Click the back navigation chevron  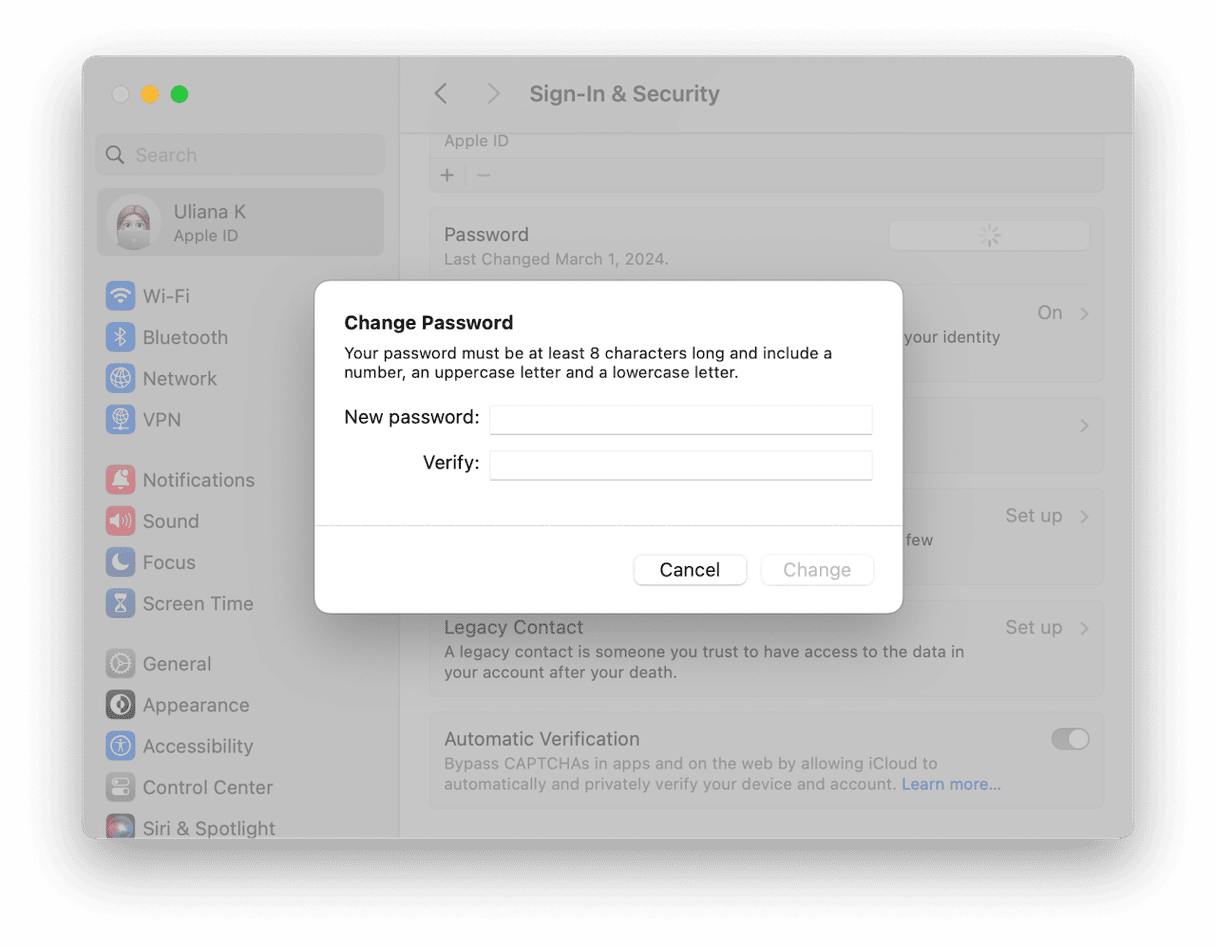pos(440,93)
